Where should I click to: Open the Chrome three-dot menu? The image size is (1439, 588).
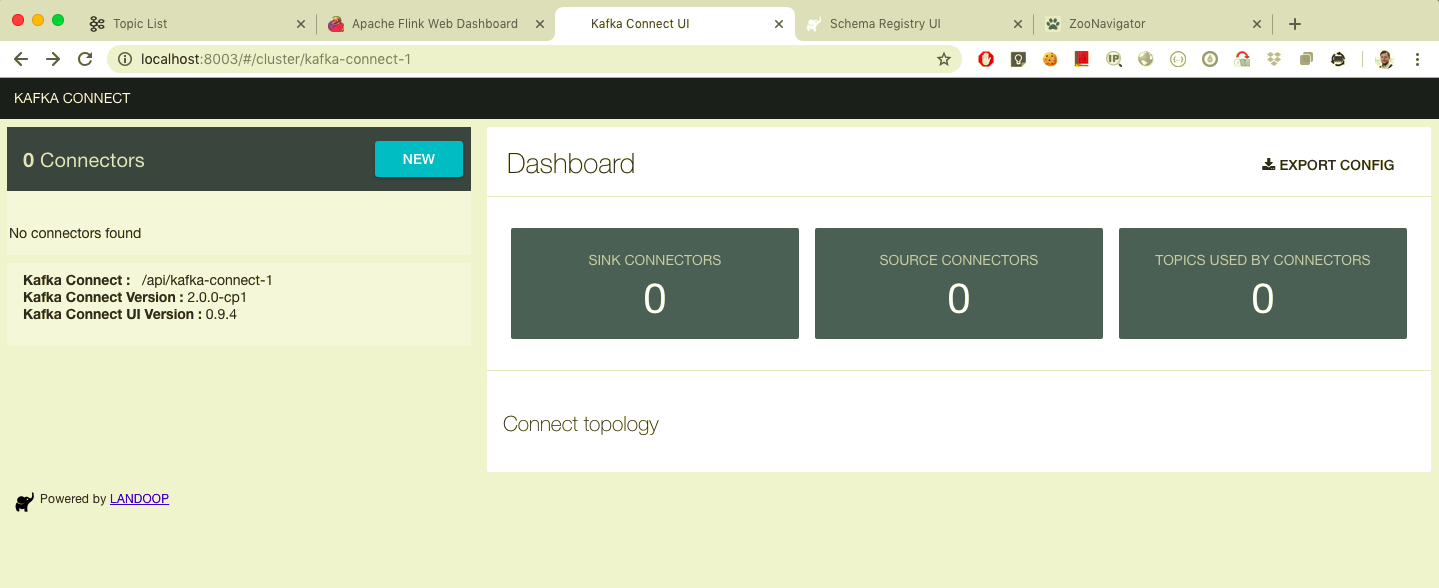[x=1417, y=59]
